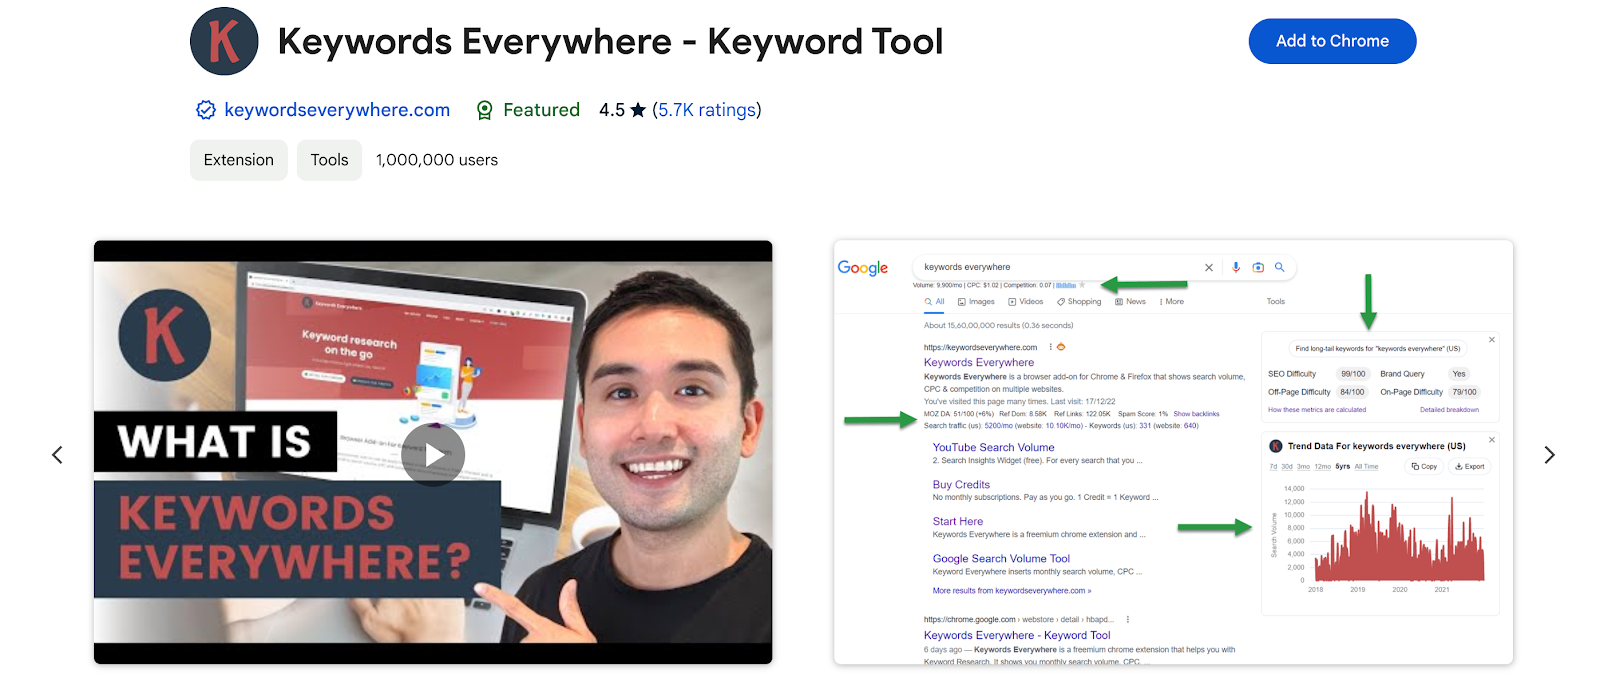Viewport: 1600px width, 690px height.
Task: Click the clear X in previewed search bar
Action: (x=1209, y=267)
